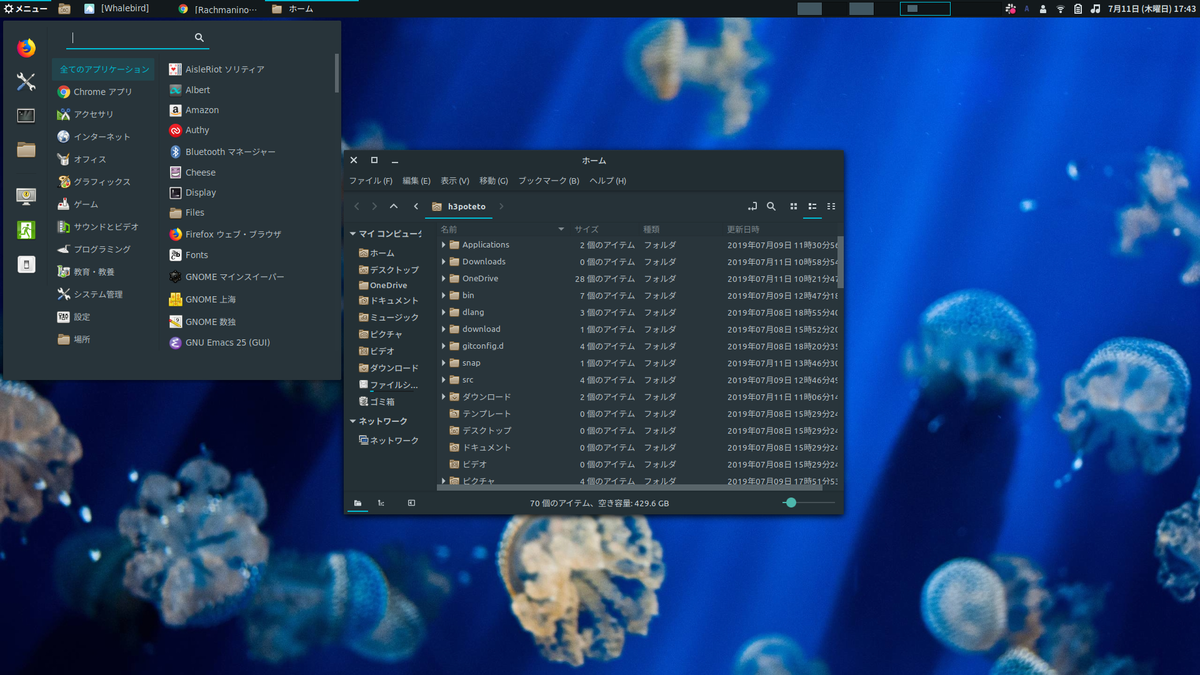
Task: Toggle the location entry path button
Action: (752, 207)
